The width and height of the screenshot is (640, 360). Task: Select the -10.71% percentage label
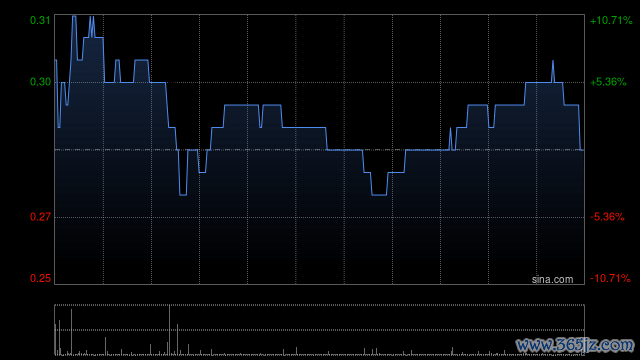point(610,278)
